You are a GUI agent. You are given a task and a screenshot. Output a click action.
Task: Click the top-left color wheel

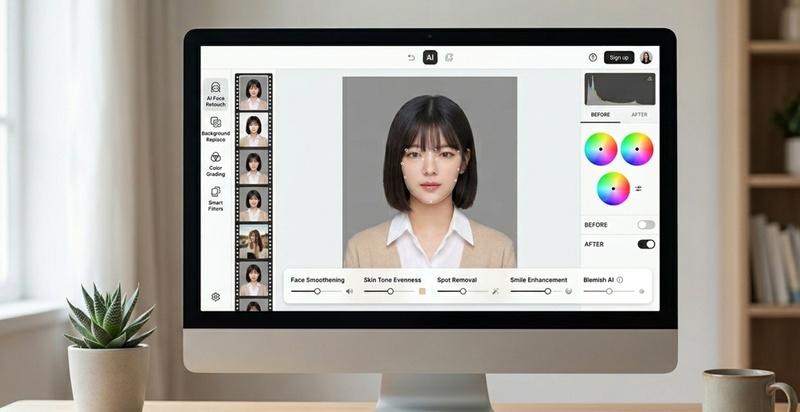click(x=601, y=149)
